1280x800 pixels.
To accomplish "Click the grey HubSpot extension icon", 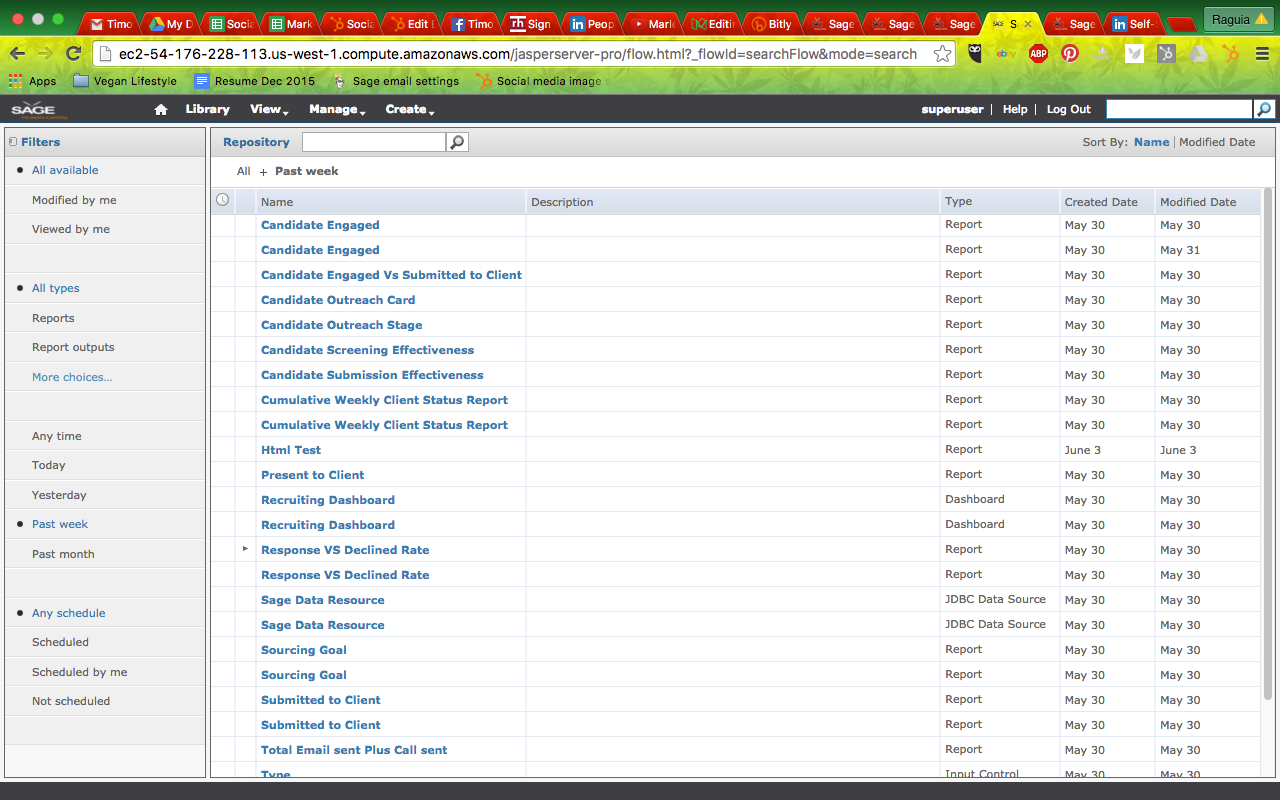I will coord(1166,54).
